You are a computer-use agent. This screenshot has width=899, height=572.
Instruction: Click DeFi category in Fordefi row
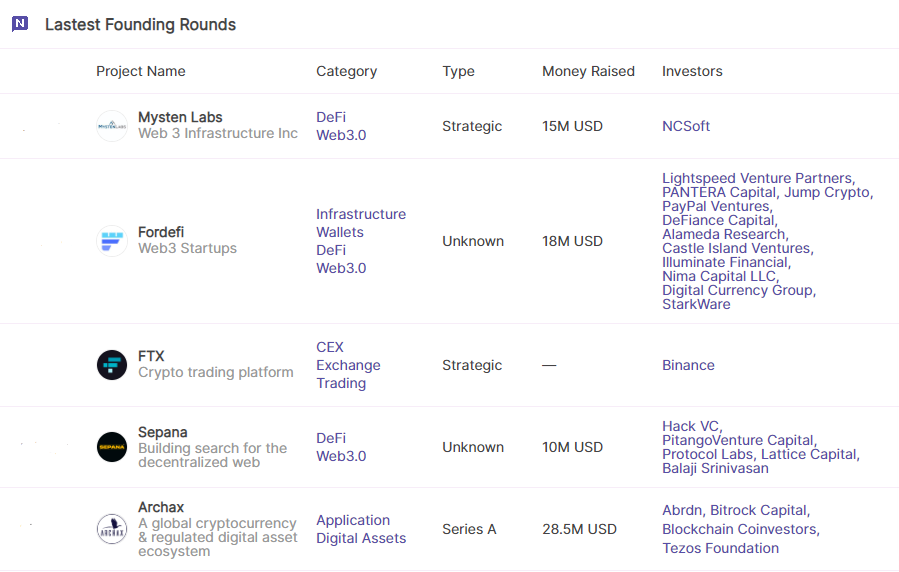click(x=331, y=250)
